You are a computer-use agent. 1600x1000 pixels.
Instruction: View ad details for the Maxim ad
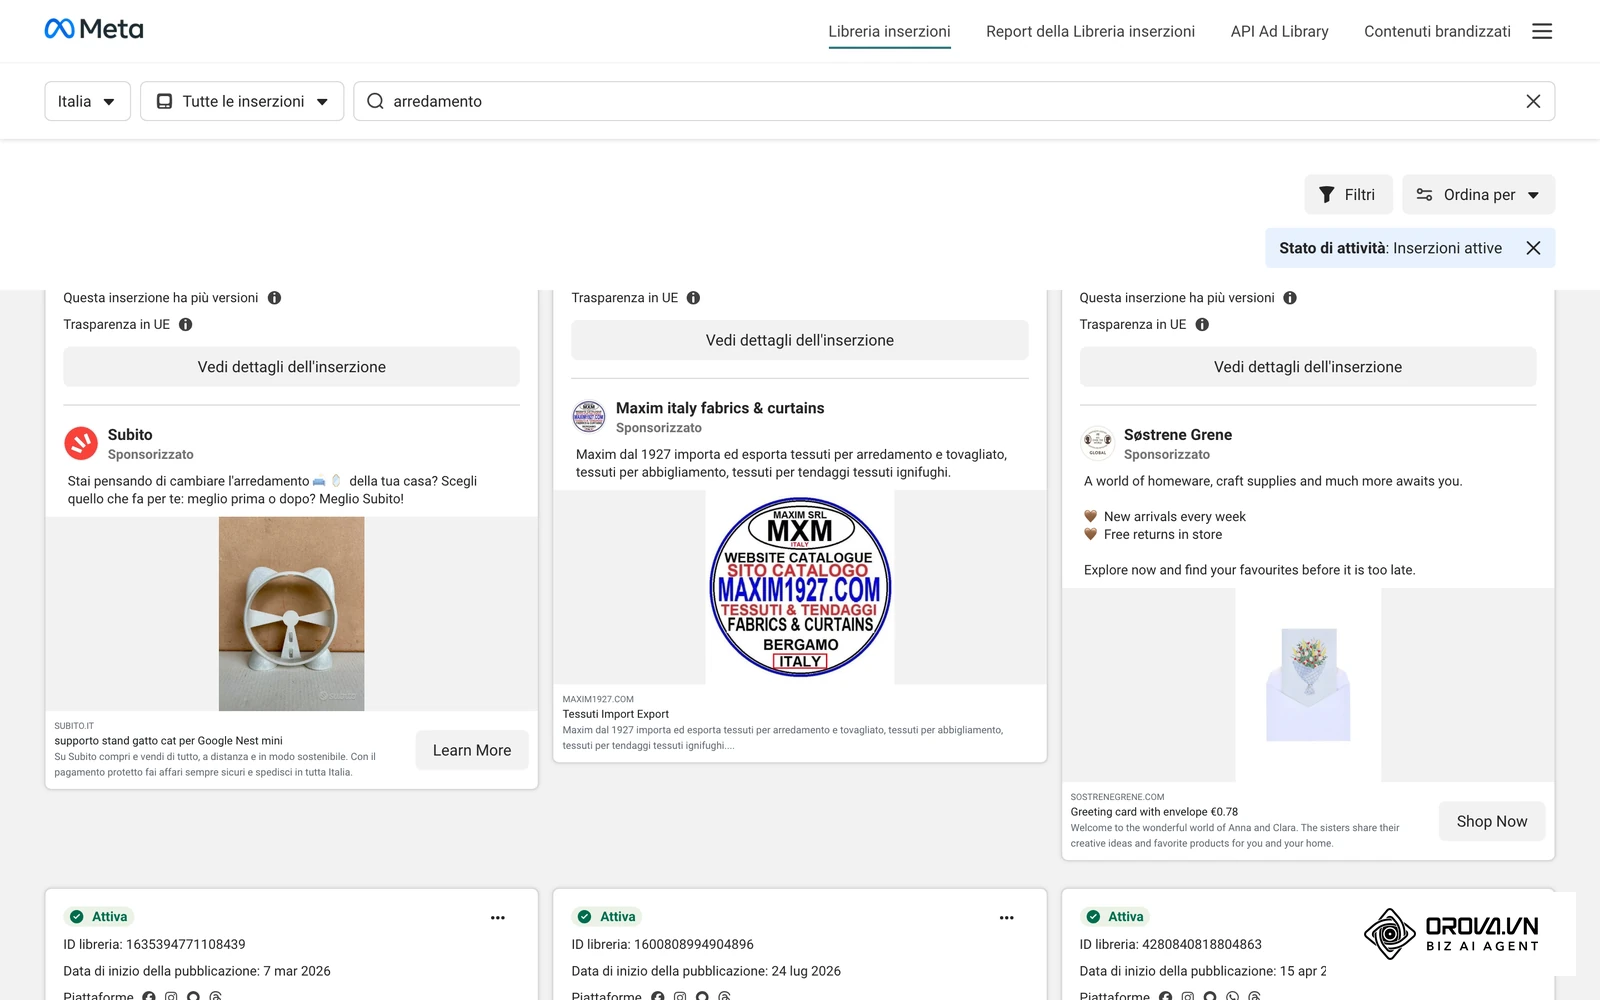pos(800,340)
